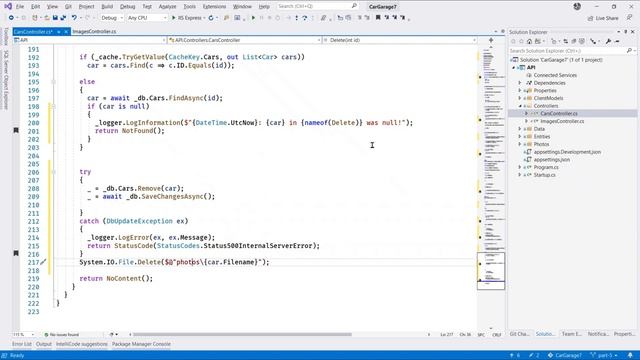Open the File menu
Screen dimensions: 640x360
(x=20, y=7)
